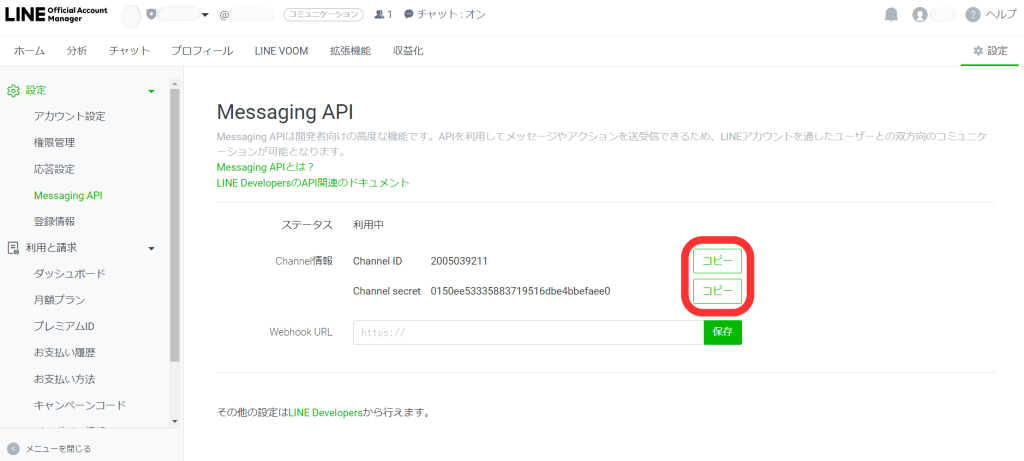Open お支払い方法 in sidebar

coord(65,379)
